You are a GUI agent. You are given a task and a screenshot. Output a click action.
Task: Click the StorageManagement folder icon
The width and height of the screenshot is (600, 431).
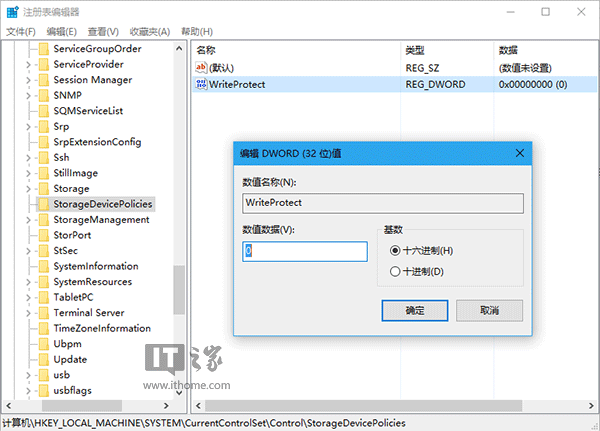tap(44, 220)
